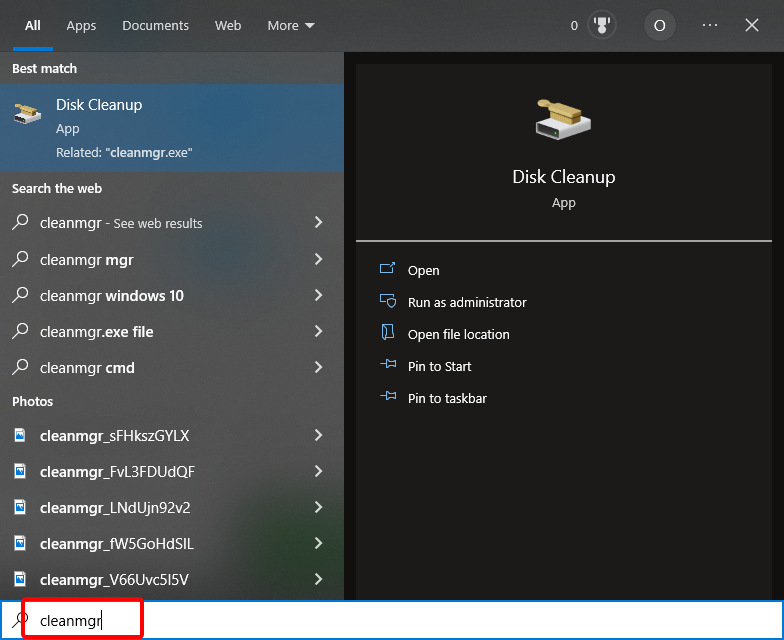784x640 pixels.
Task: Click the Open file location folder icon
Action: 388,334
